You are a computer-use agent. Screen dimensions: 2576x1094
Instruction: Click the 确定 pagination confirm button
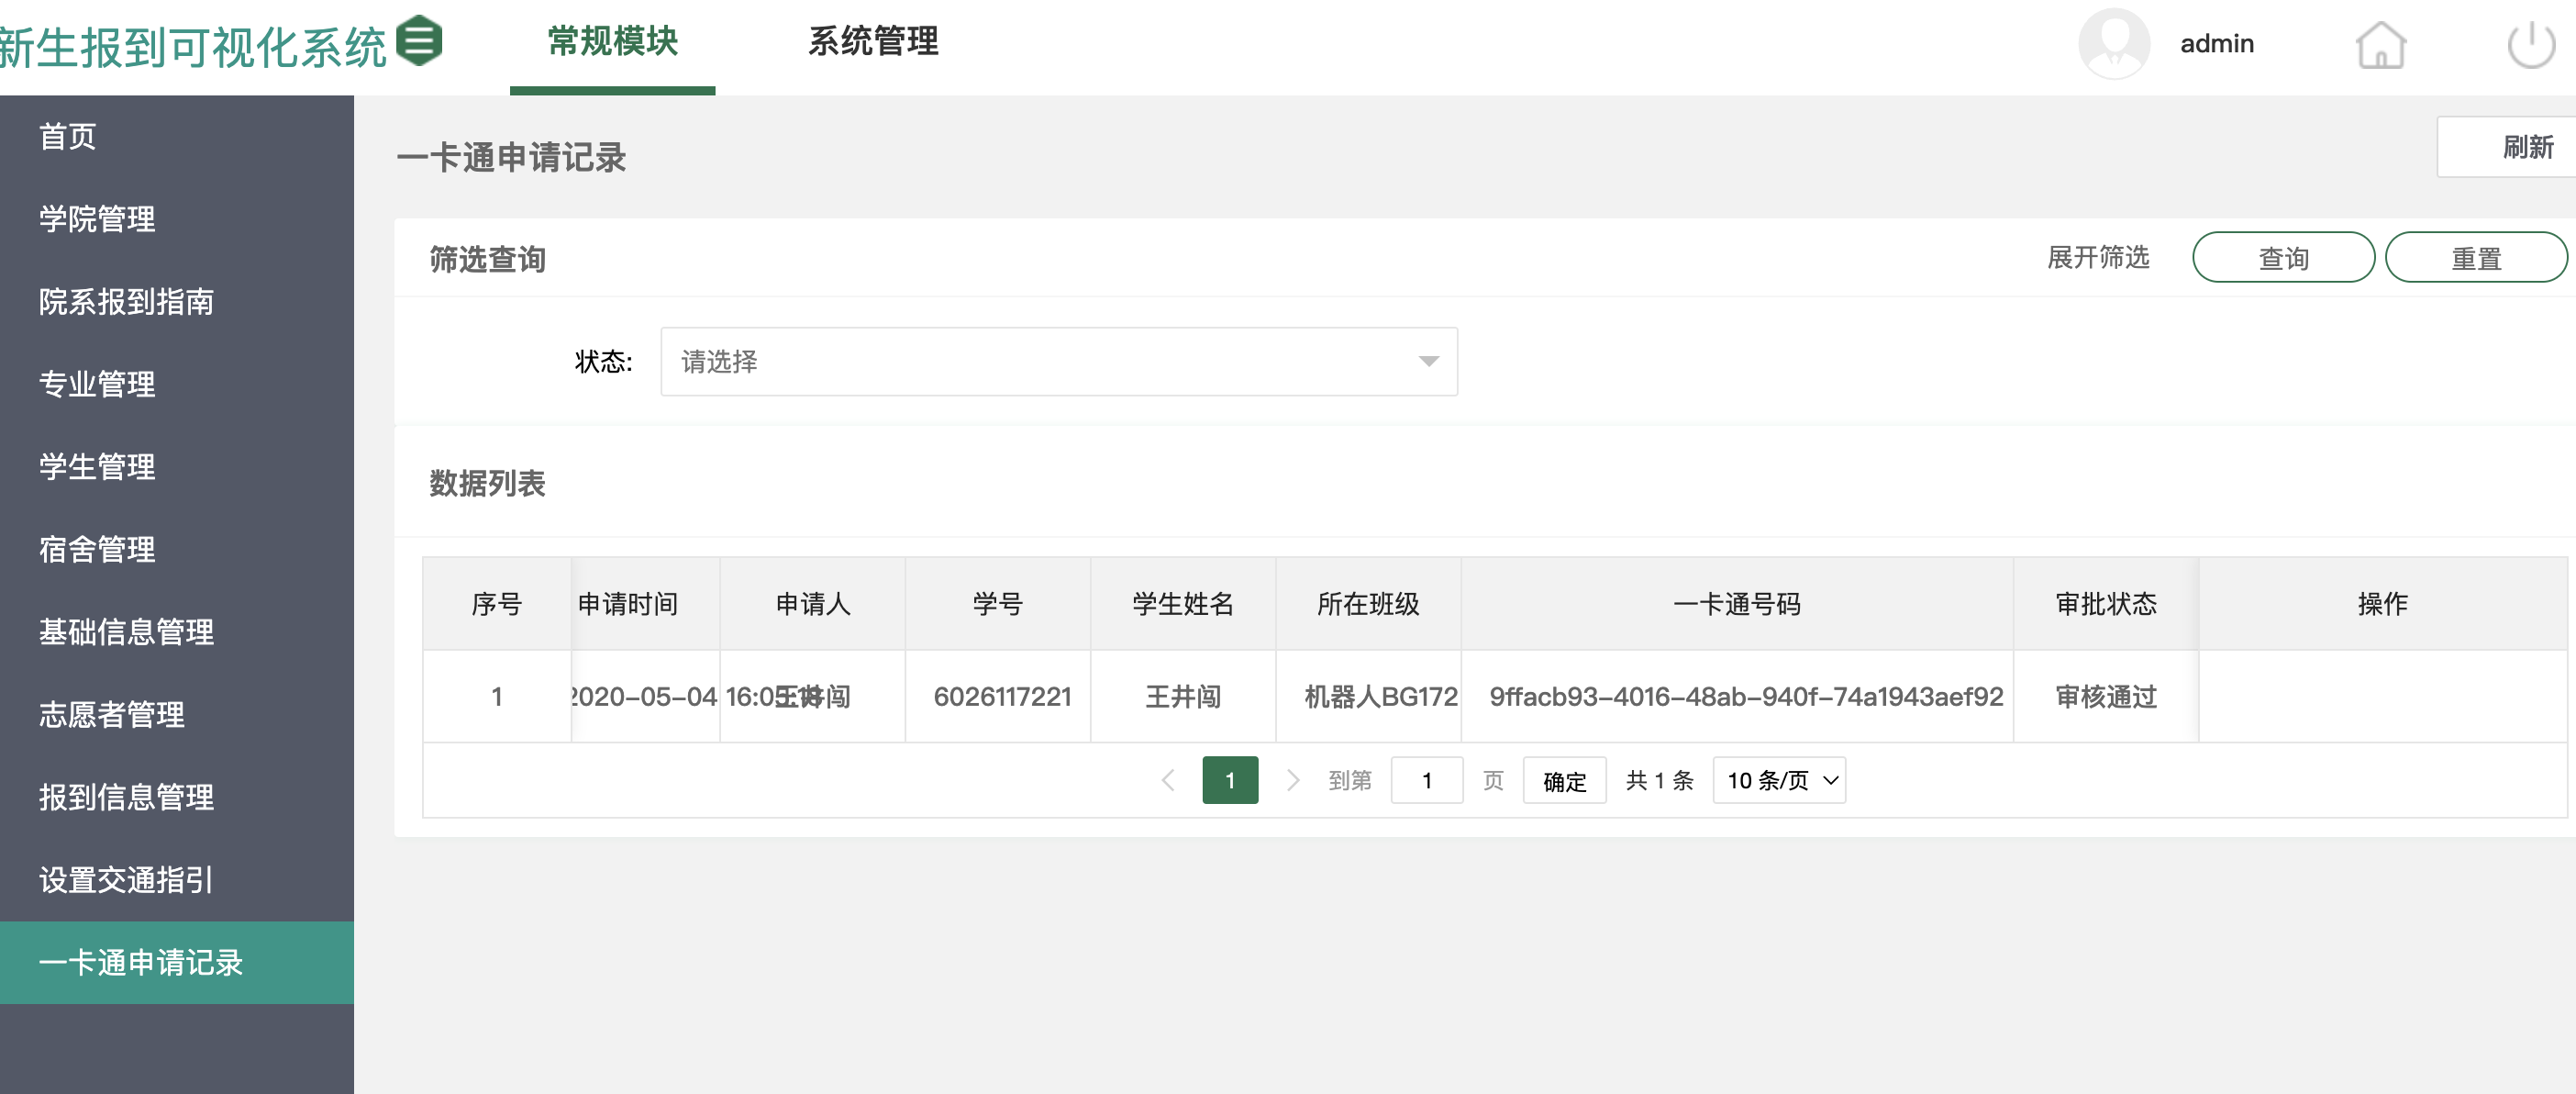tap(1564, 780)
